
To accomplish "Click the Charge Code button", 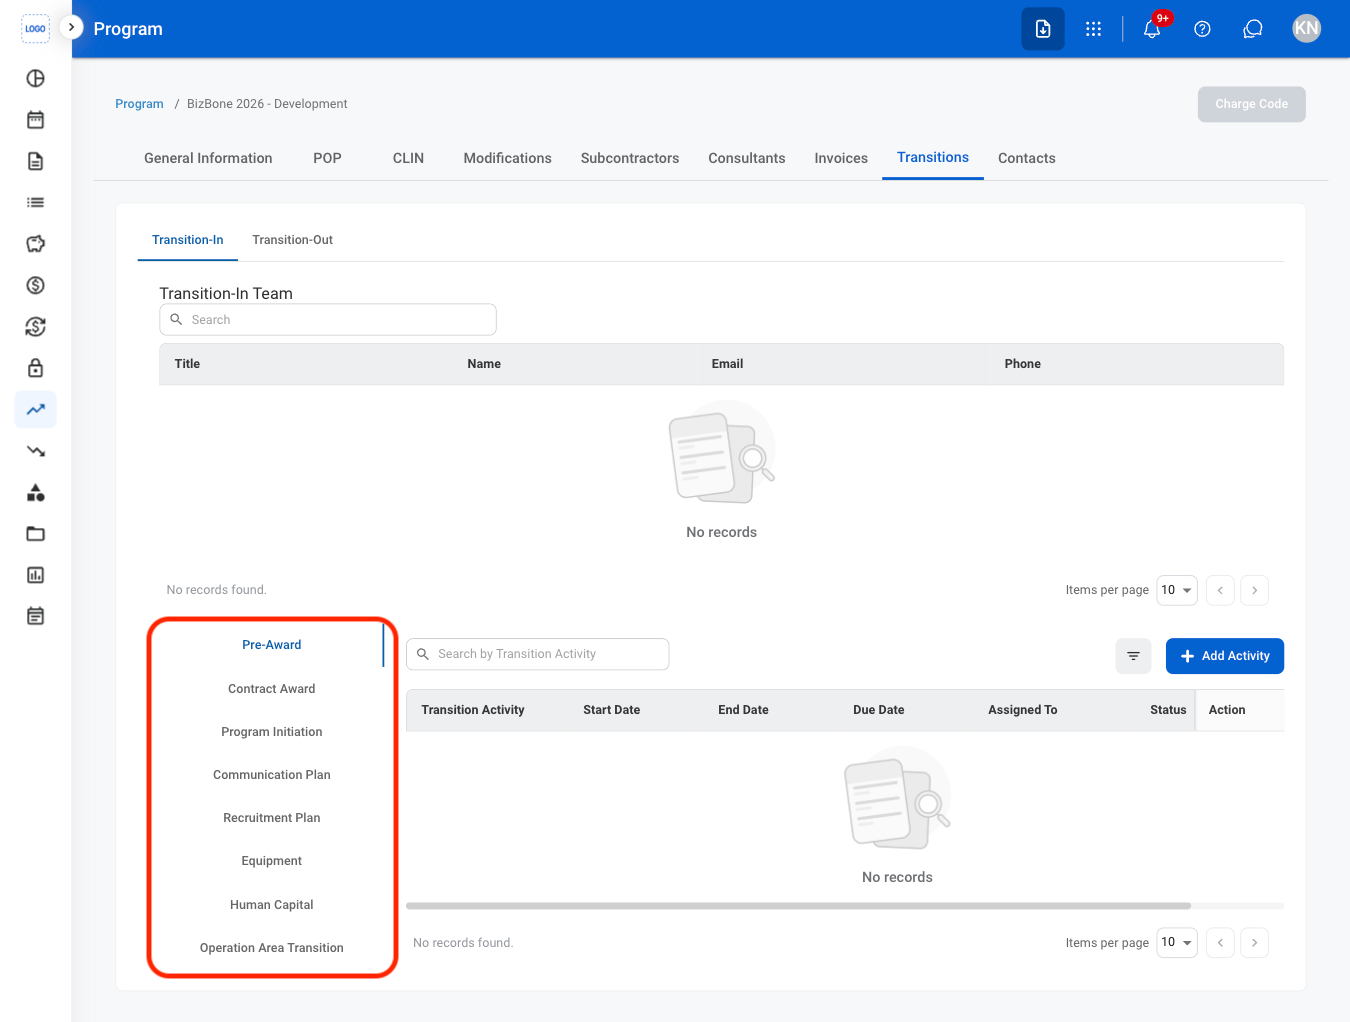I will pos(1251,104).
